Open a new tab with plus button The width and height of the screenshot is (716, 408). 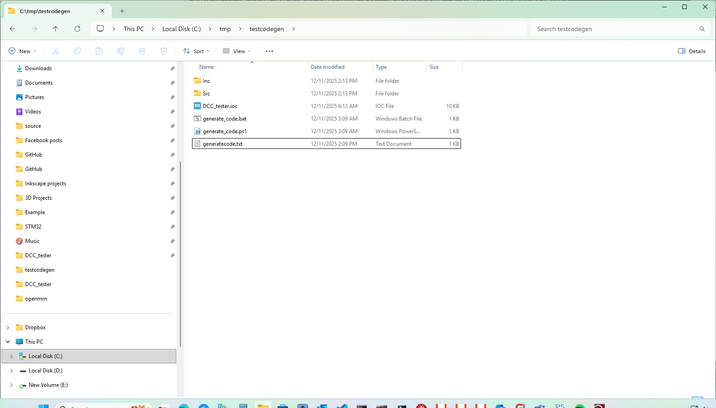tap(122, 11)
